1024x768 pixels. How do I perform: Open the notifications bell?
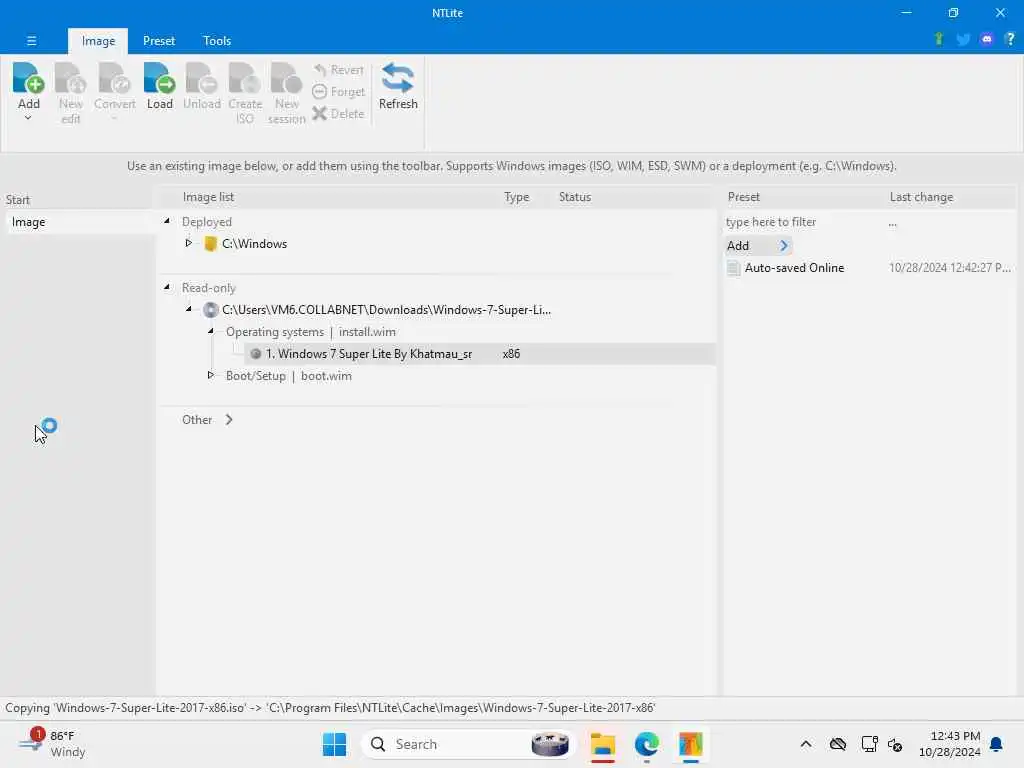pos(997,744)
